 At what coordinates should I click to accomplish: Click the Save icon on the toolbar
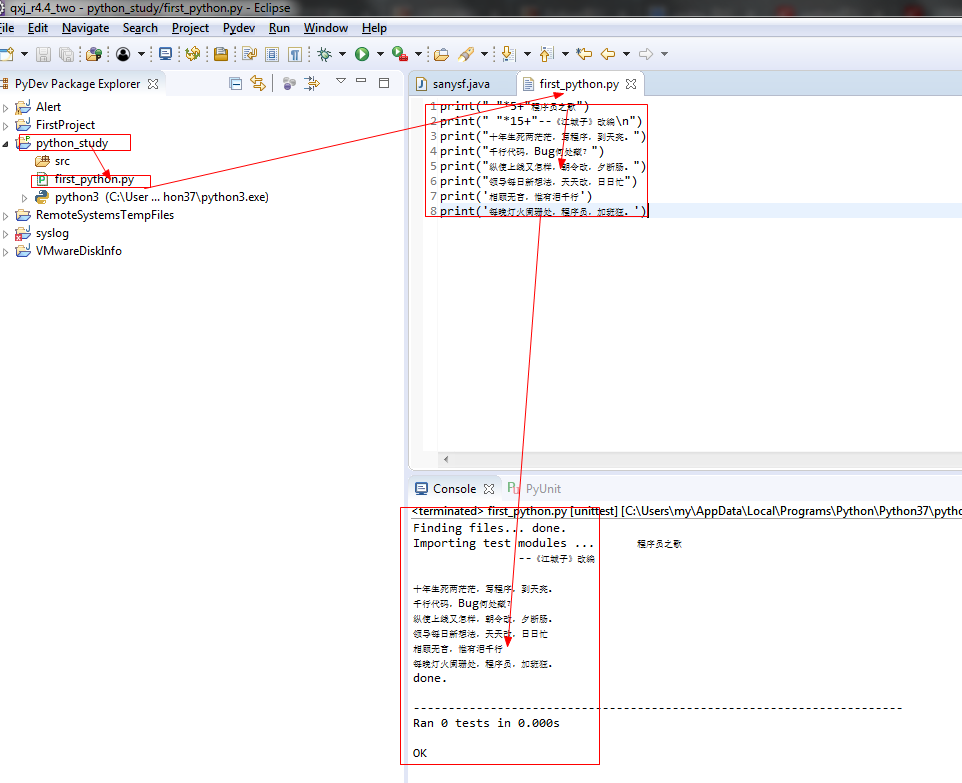(x=41, y=54)
